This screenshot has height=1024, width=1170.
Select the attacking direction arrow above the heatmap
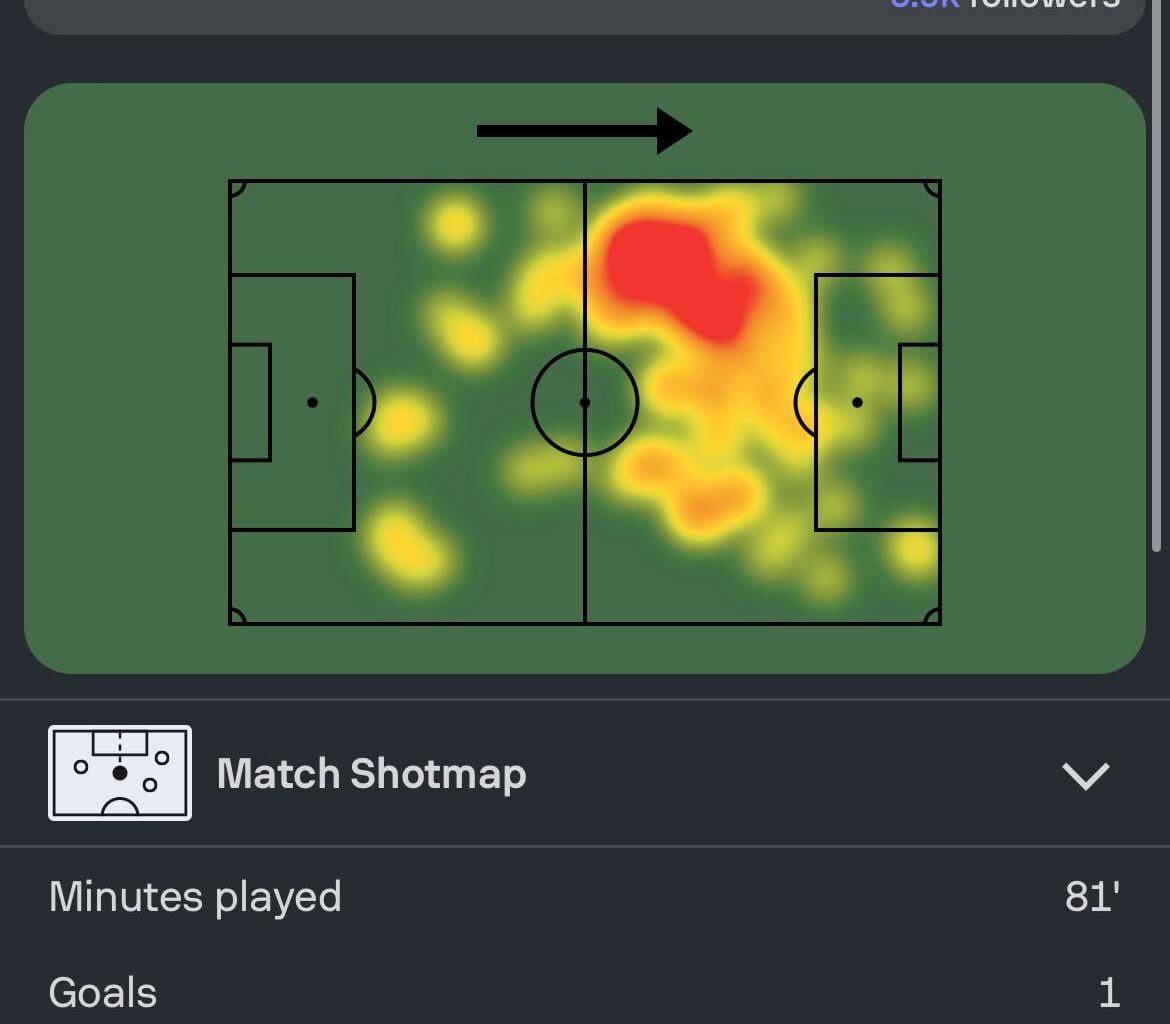click(583, 129)
